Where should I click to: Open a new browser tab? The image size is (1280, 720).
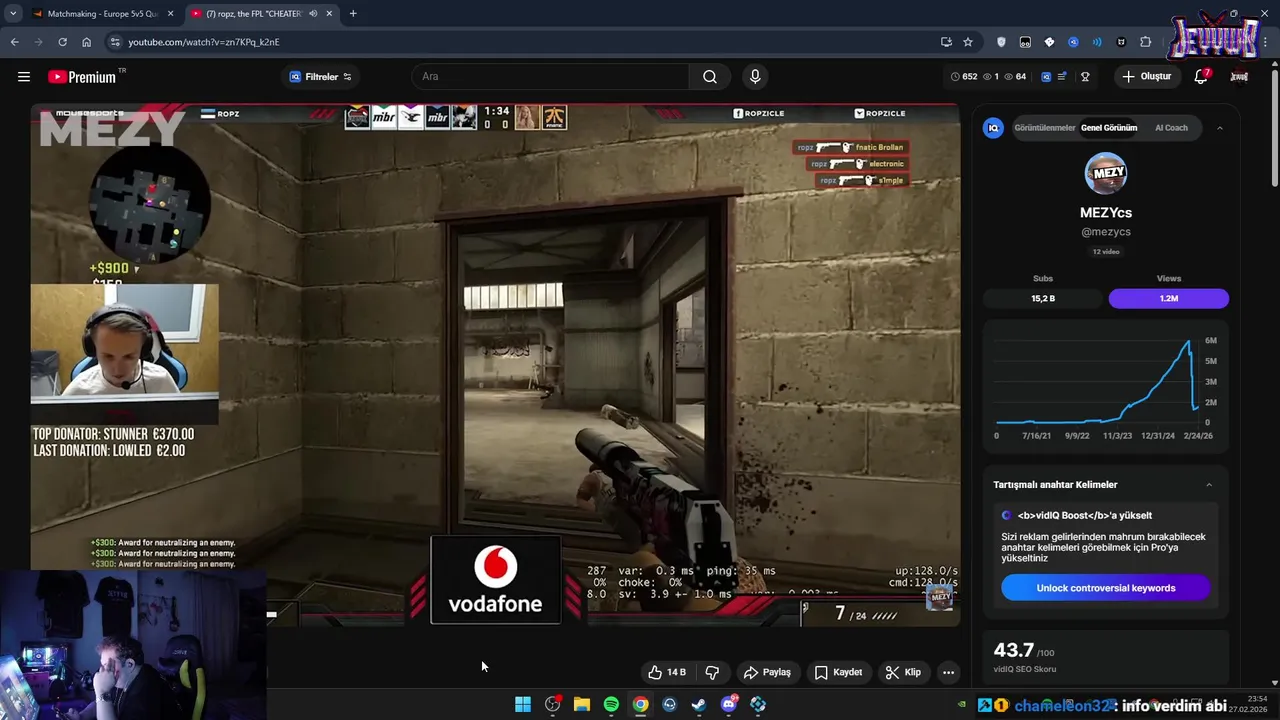353,14
